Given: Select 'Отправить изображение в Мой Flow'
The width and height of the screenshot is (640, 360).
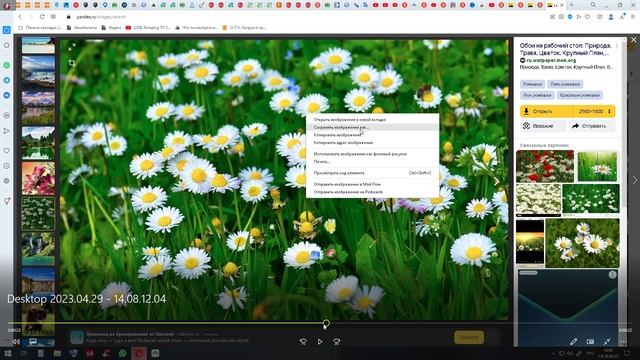Looking at the screenshot, I should tap(372, 184).
